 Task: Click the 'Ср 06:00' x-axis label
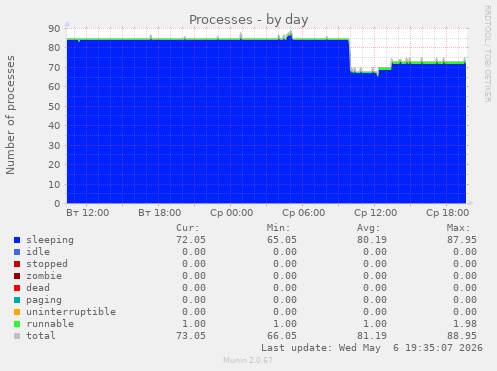click(304, 213)
